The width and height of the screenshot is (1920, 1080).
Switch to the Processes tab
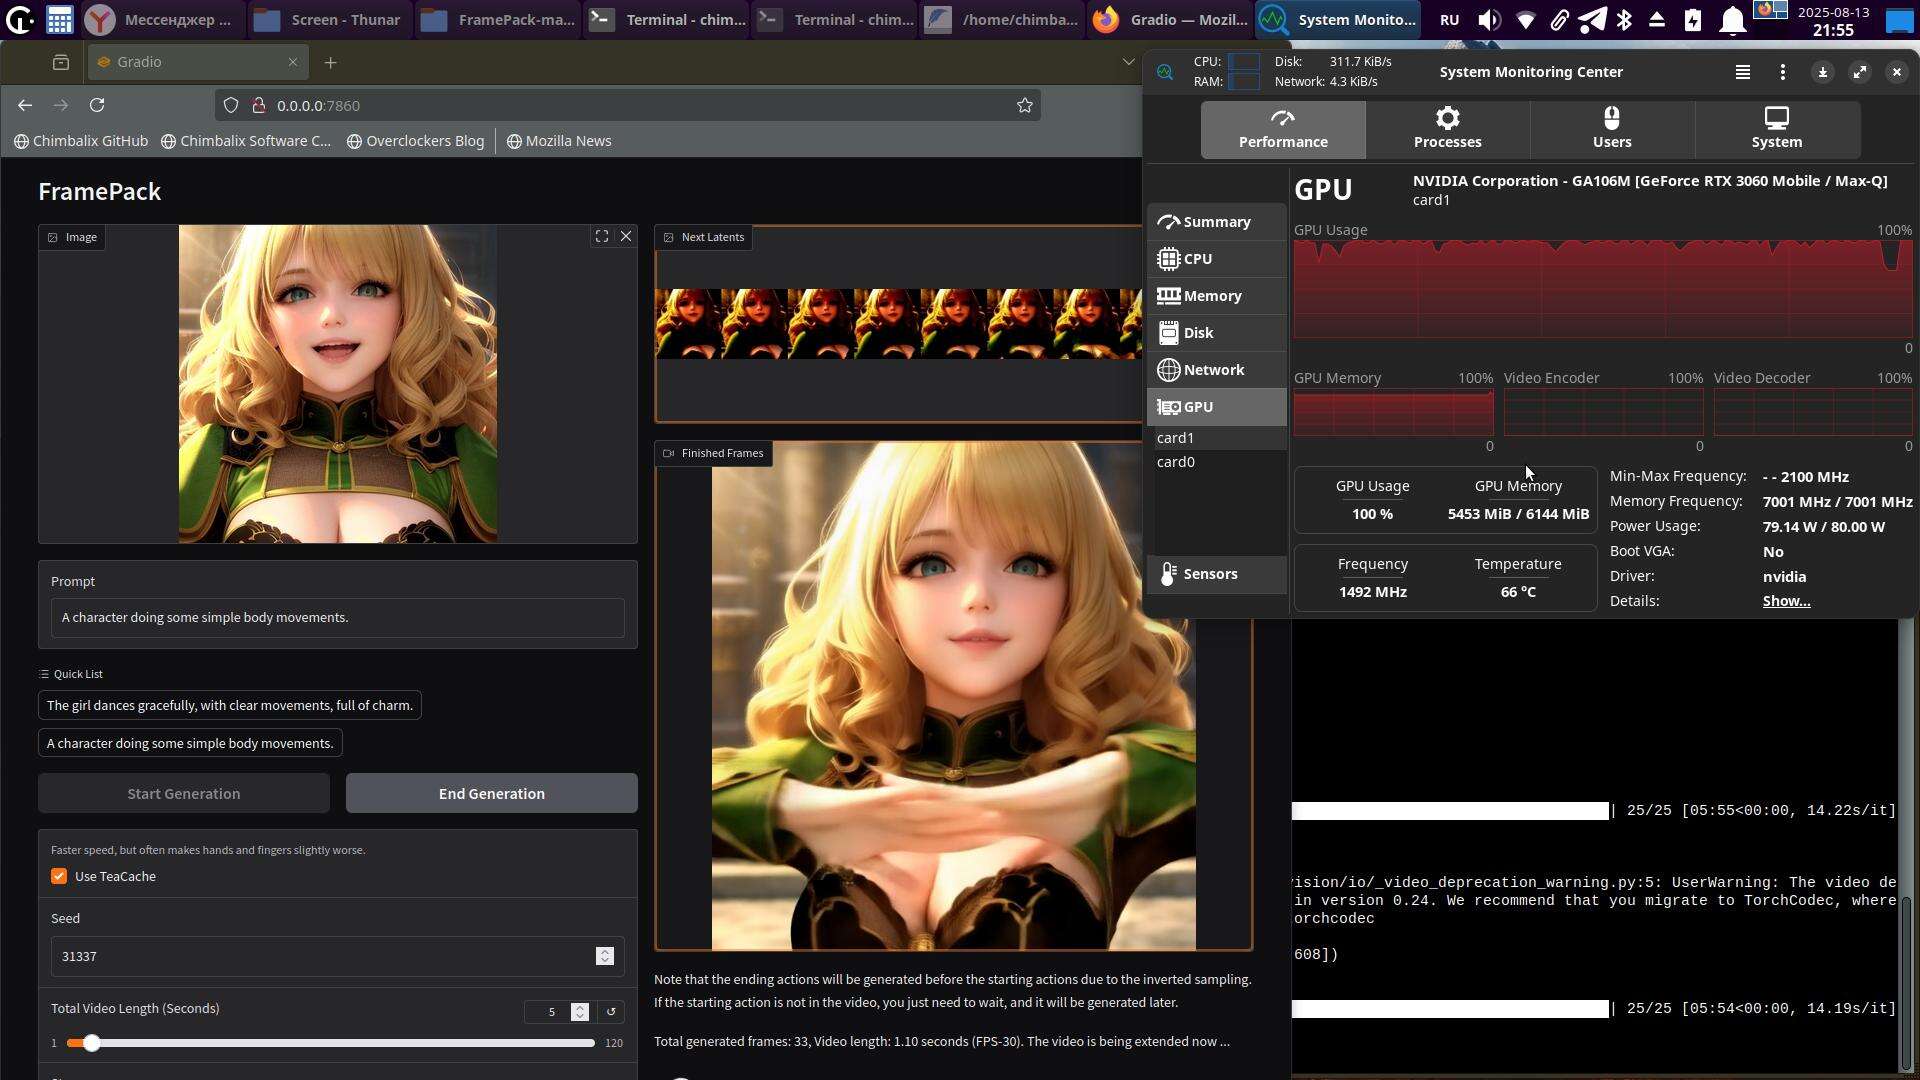click(1447, 129)
